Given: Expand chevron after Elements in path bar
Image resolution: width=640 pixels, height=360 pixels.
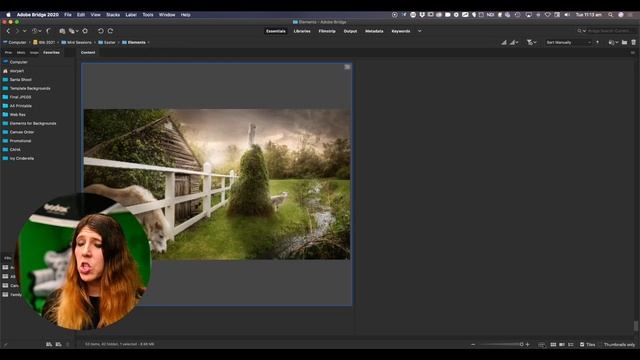Looking at the screenshot, I should (x=149, y=42).
